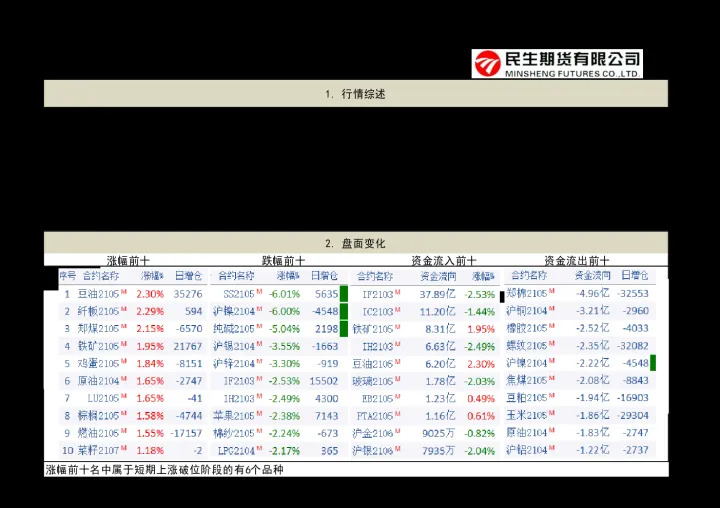Viewport: 720px width, 508px height.
Task: Click the '跌幅前十' table title
Action: pos(283,261)
